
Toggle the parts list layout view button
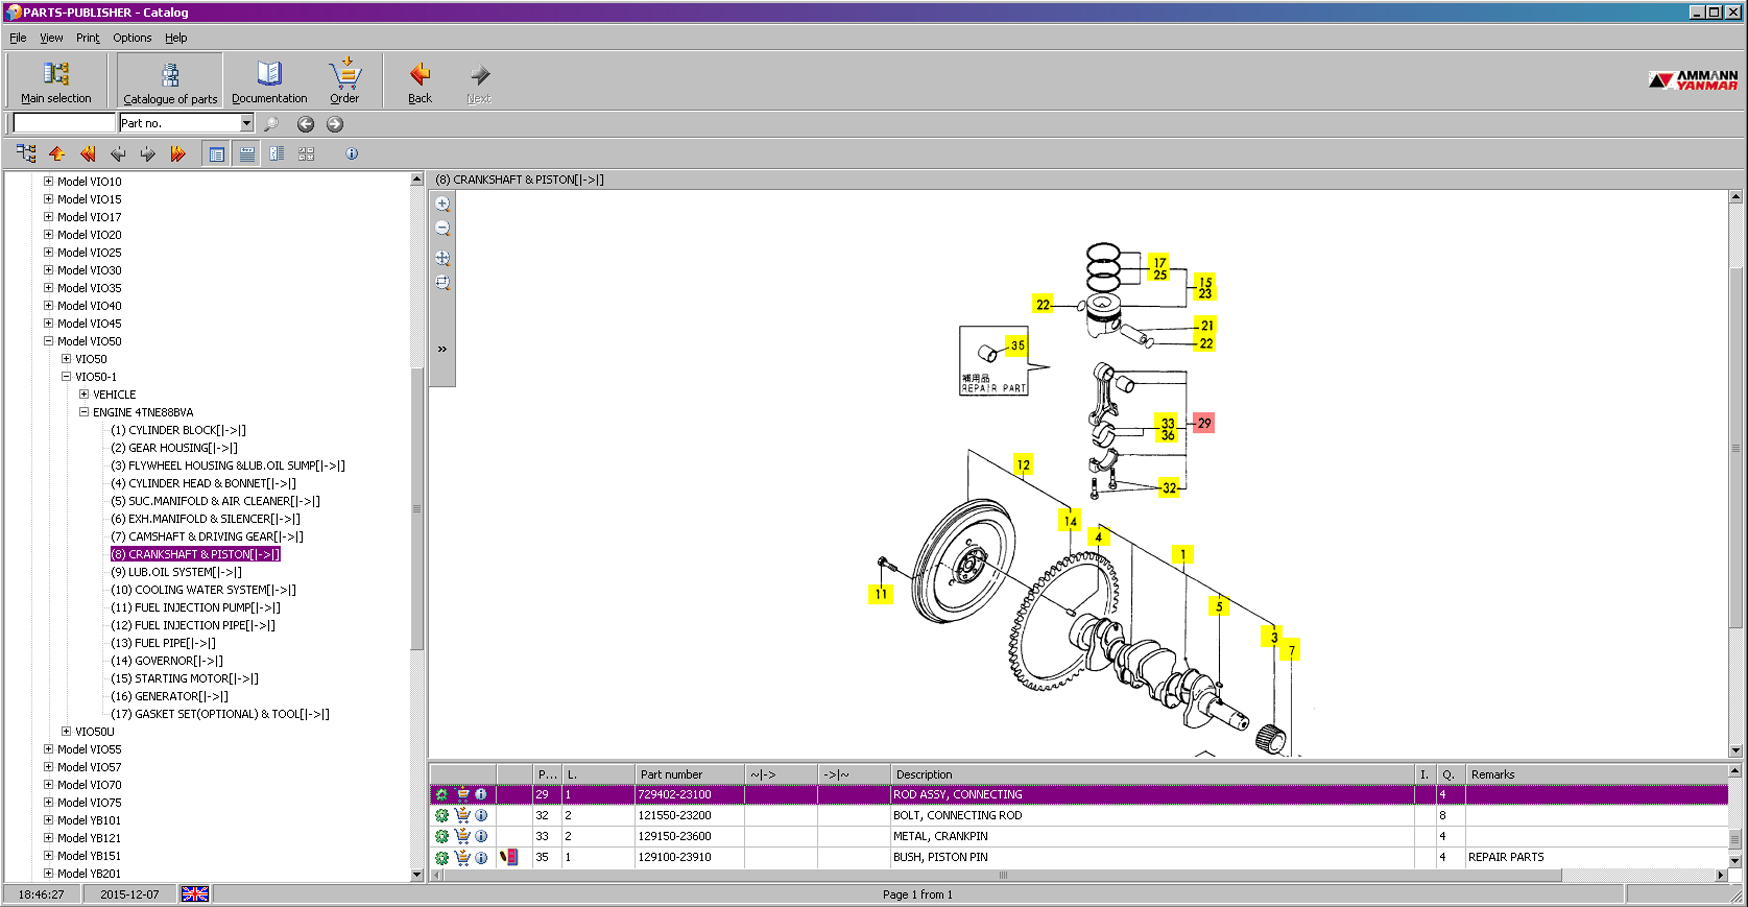pyautogui.click(x=246, y=154)
